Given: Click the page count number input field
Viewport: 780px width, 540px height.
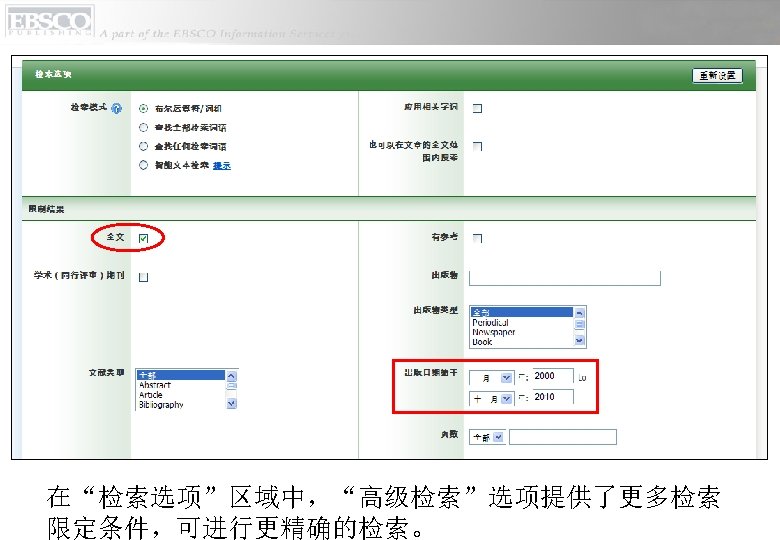Looking at the screenshot, I should pyautogui.click(x=563, y=437).
